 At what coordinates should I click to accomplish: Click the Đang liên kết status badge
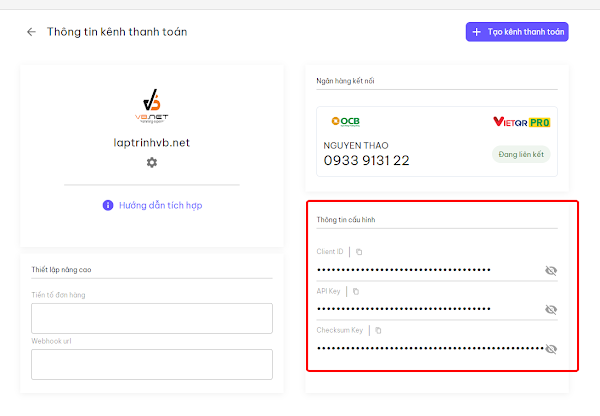tap(521, 154)
